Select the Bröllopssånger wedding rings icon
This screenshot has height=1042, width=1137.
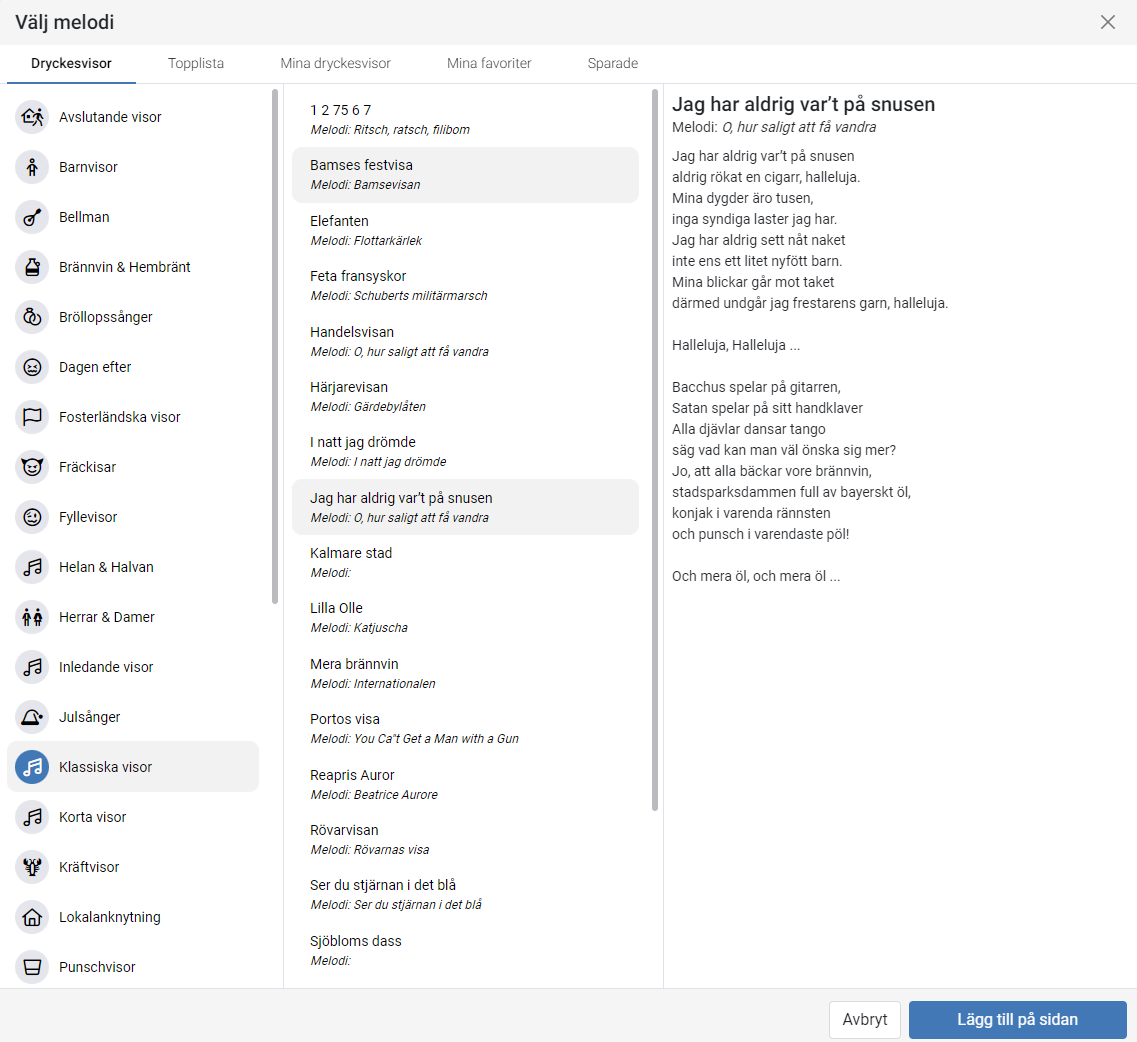click(x=32, y=317)
